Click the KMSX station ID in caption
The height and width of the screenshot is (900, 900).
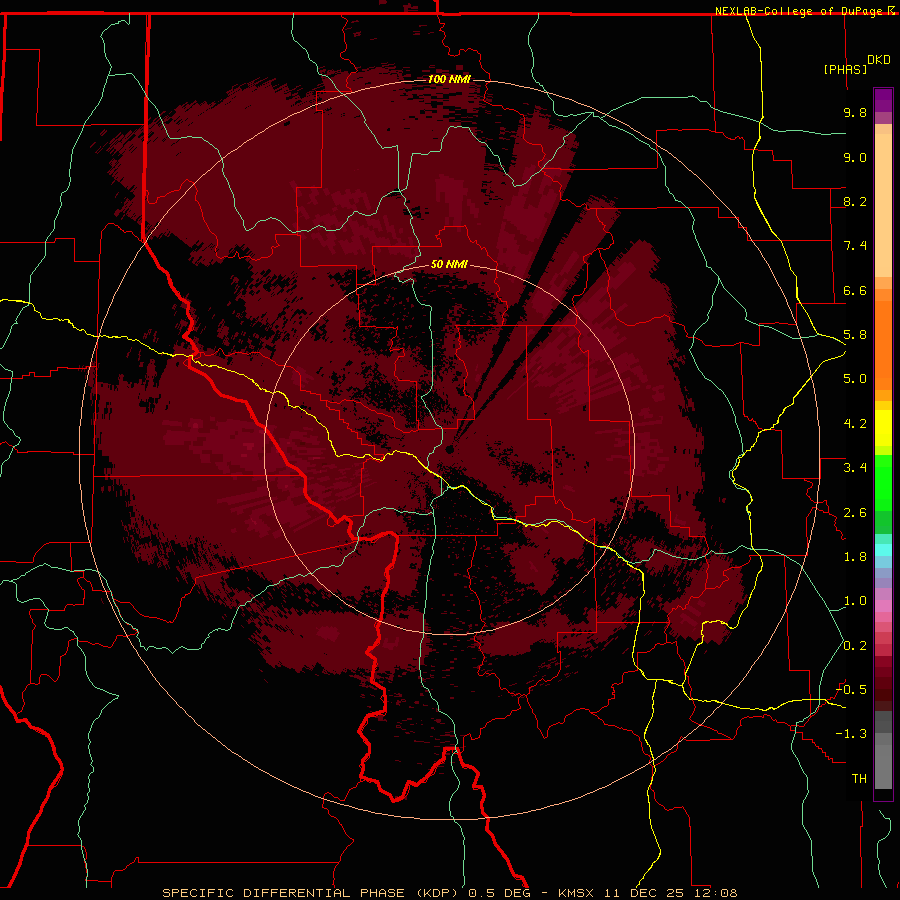click(x=575, y=893)
